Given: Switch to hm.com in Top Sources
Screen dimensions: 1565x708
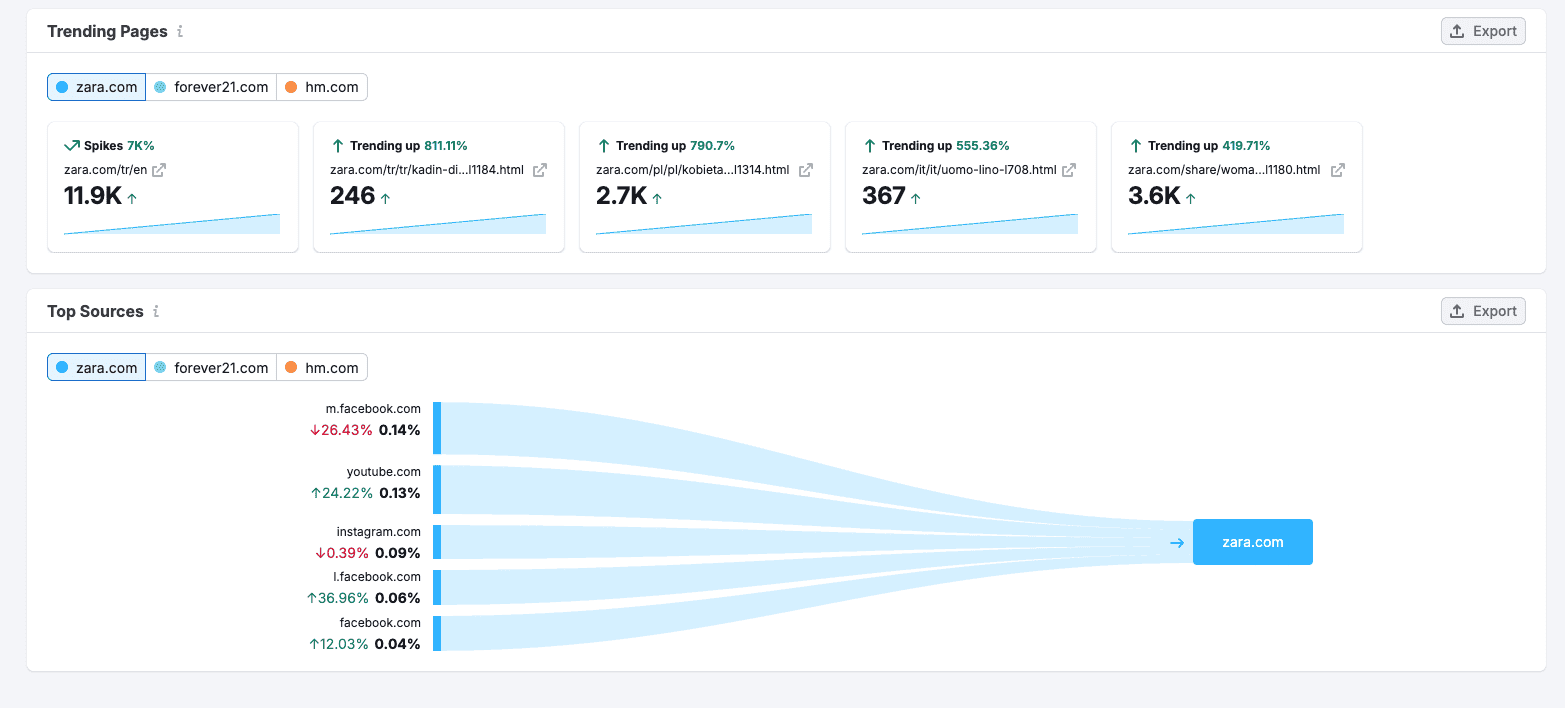Looking at the screenshot, I should 322,367.
